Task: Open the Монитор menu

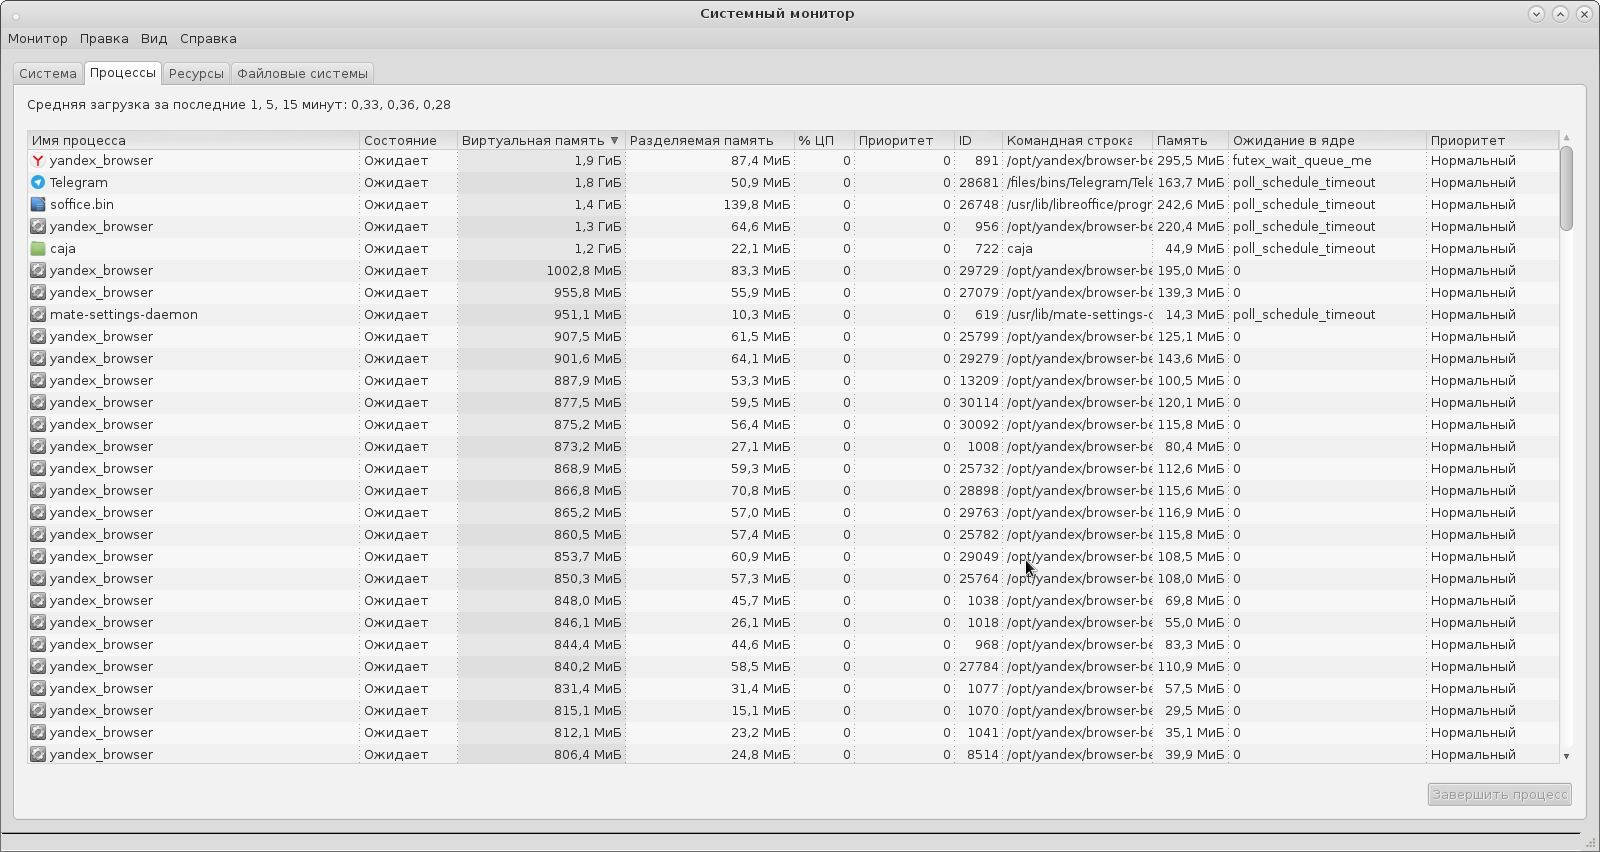Action: (x=38, y=39)
